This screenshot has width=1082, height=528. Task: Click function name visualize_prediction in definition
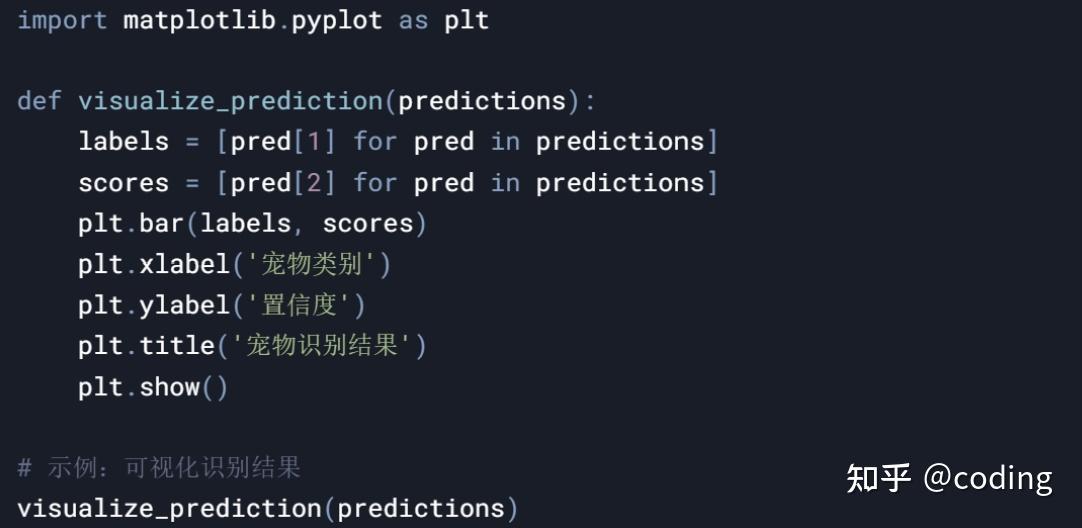(x=230, y=101)
